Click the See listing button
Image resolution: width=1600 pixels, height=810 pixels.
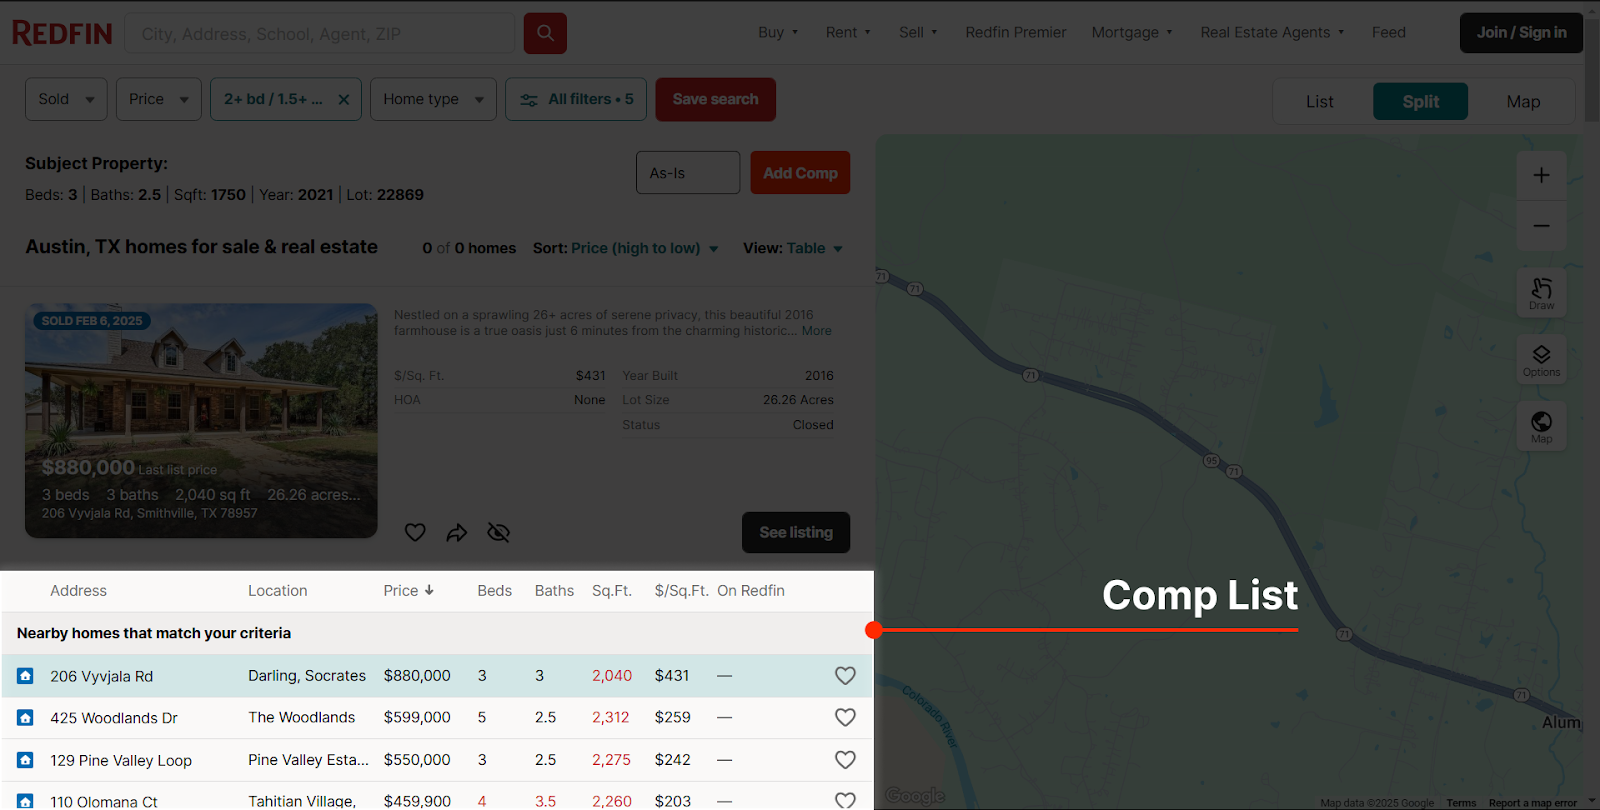coord(795,533)
